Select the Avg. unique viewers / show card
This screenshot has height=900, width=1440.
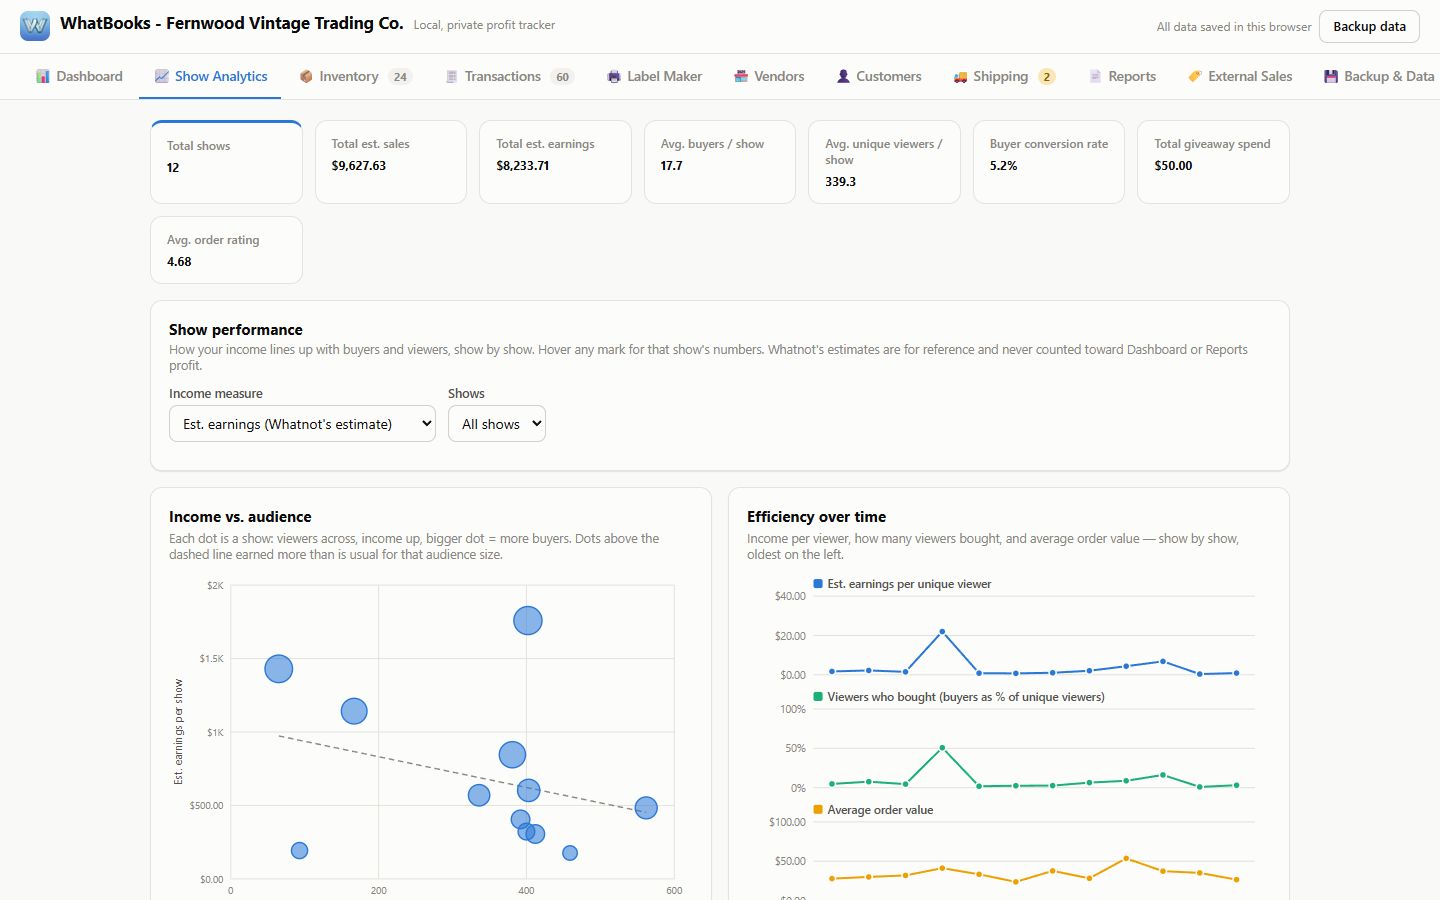(x=884, y=162)
